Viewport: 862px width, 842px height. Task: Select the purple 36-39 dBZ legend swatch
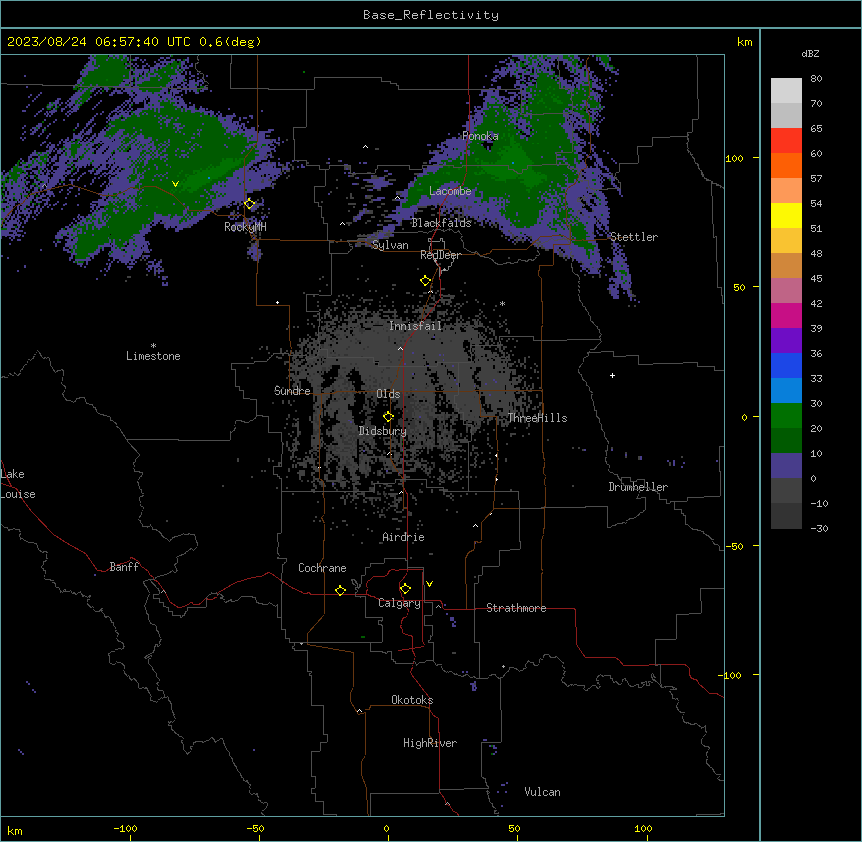click(x=786, y=341)
